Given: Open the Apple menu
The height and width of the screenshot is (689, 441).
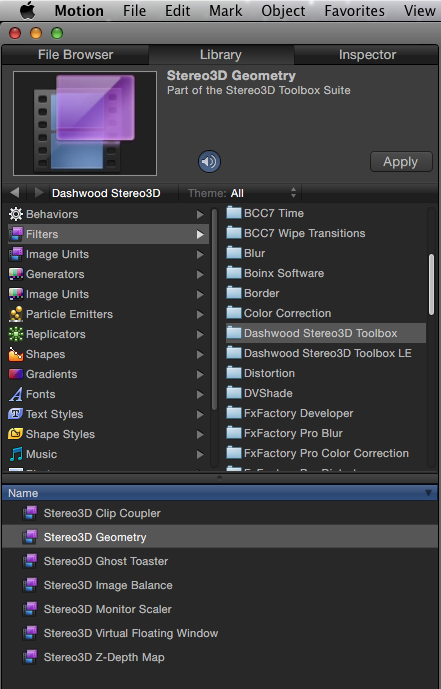Looking at the screenshot, I should coord(28,10).
